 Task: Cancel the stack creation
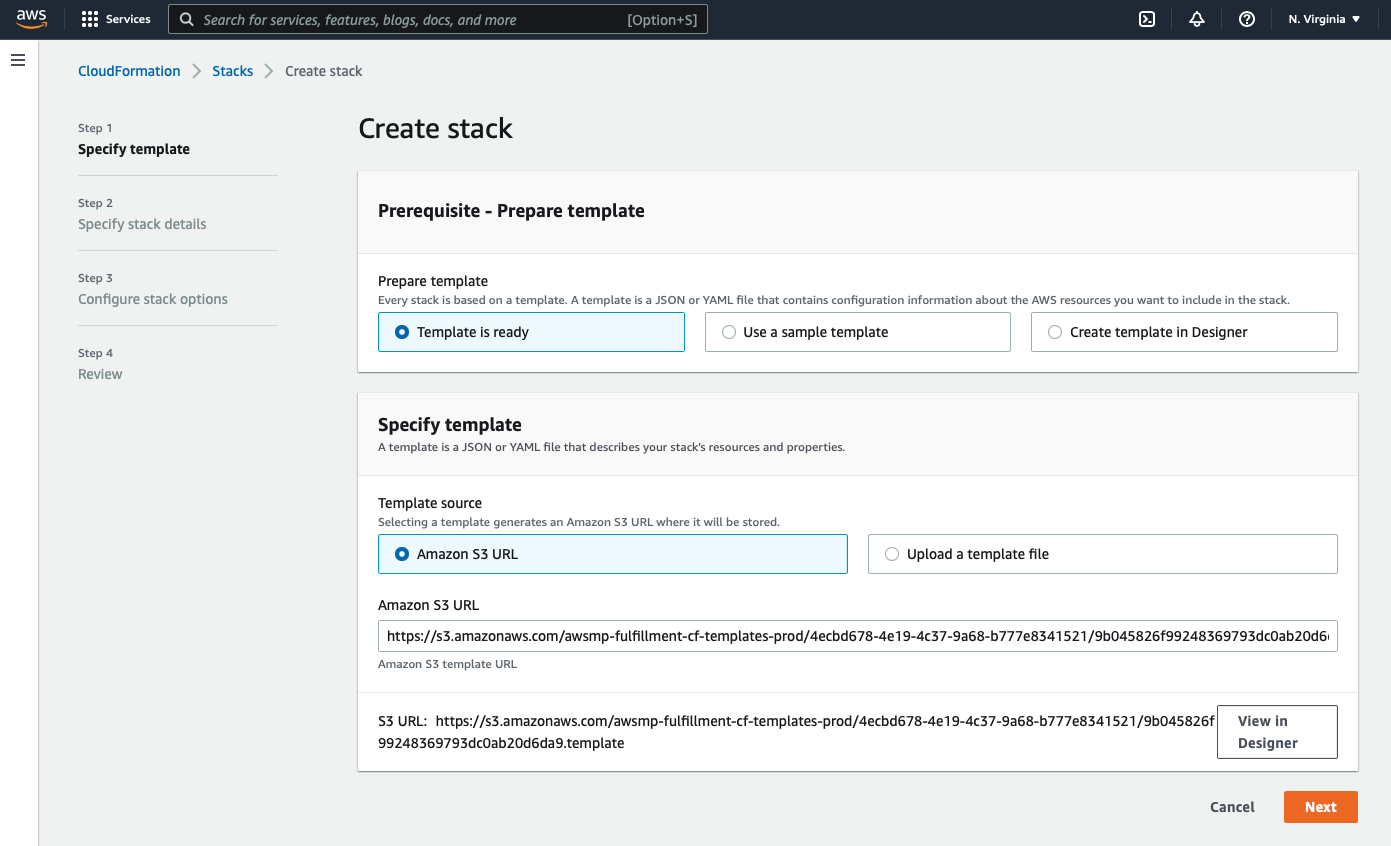pos(1232,807)
